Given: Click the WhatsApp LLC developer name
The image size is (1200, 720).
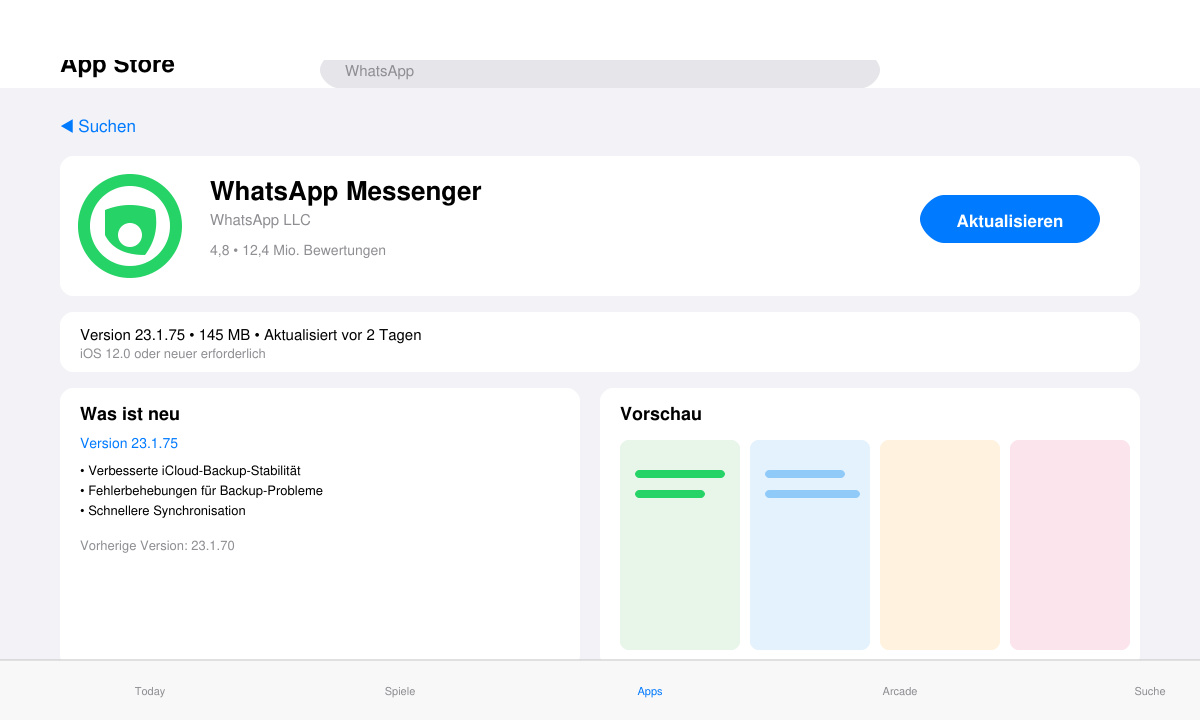Looking at the screenshot, I should pos(260,220).
